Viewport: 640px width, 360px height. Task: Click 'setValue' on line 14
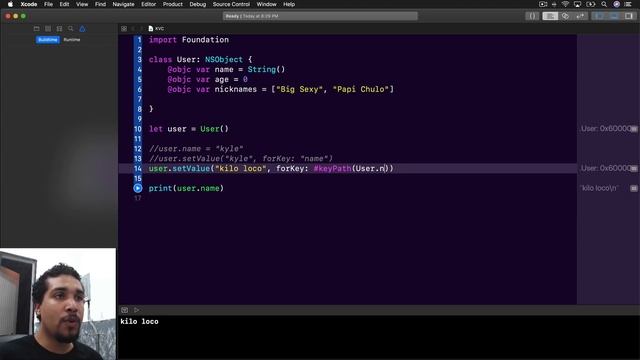pyautogui.click(x=191, y=169)
